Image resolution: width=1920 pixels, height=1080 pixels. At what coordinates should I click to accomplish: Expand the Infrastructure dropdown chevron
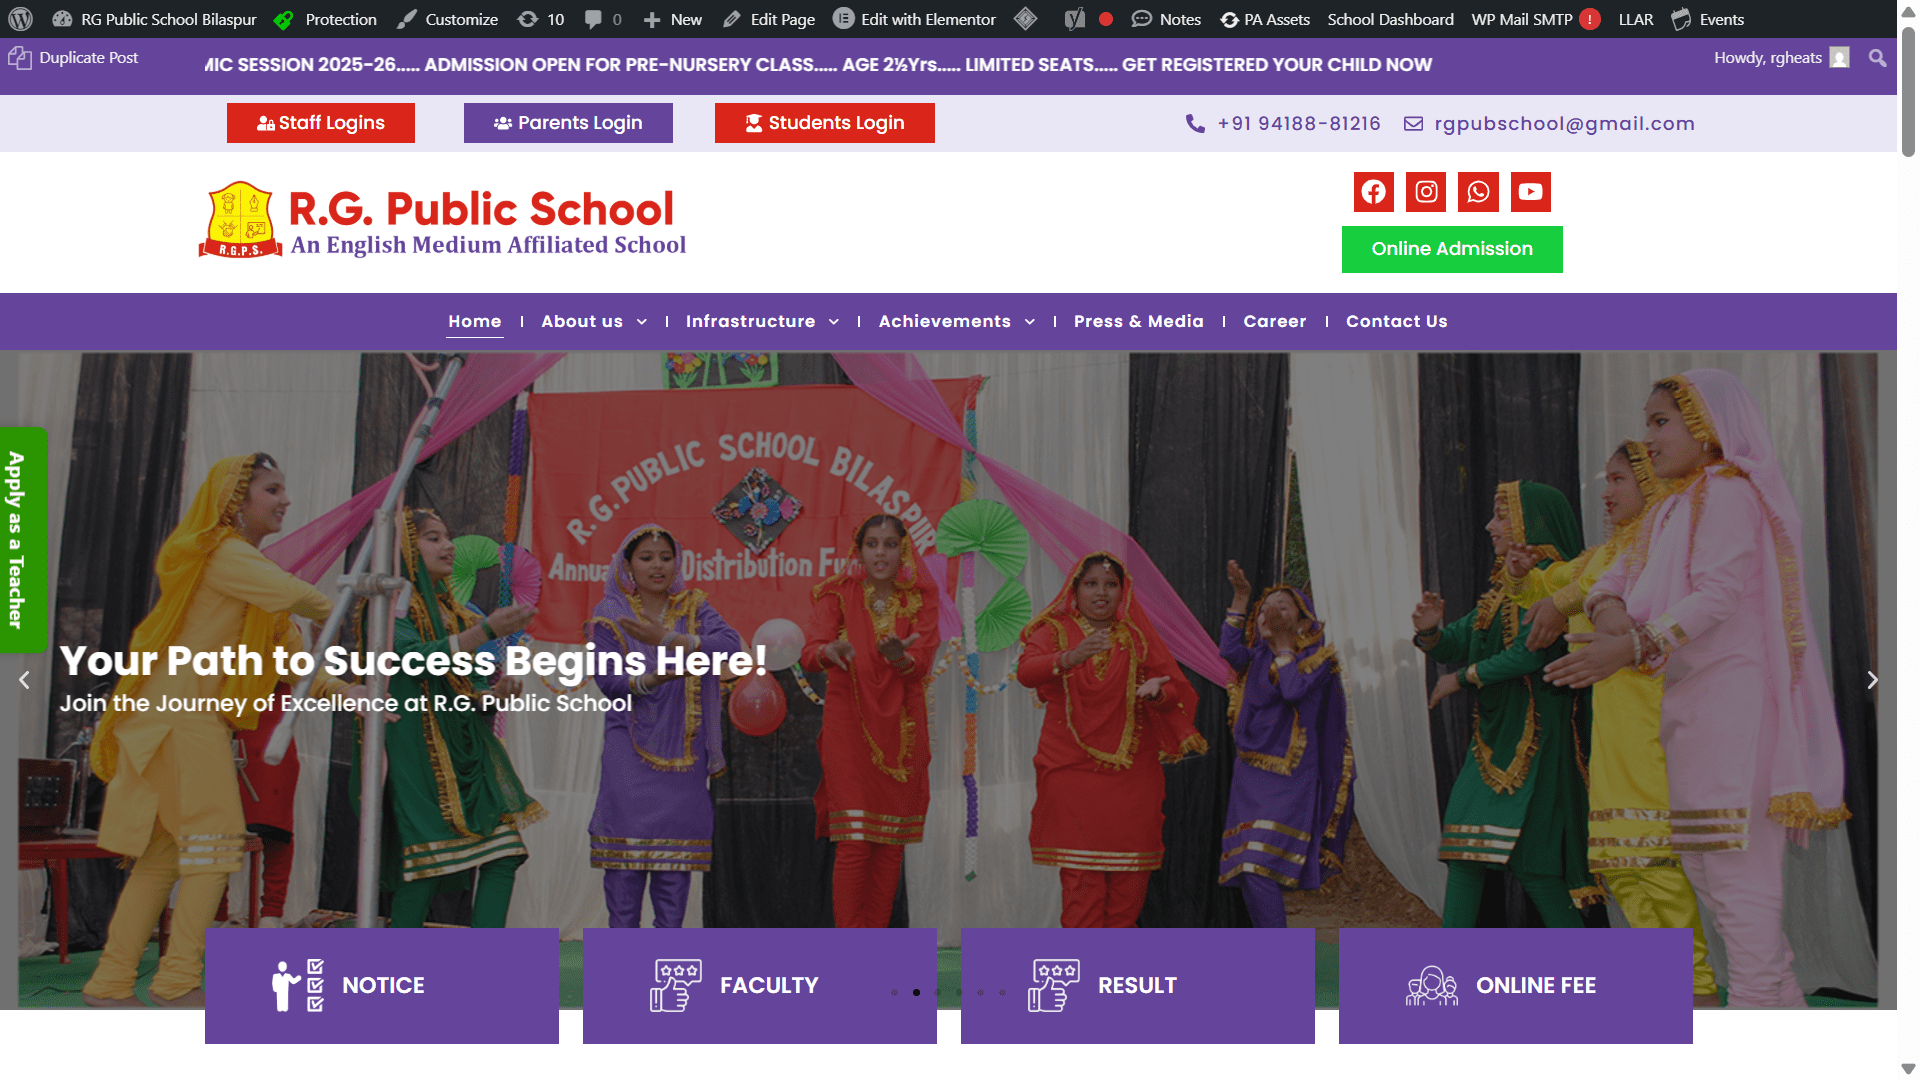point(833,322)
